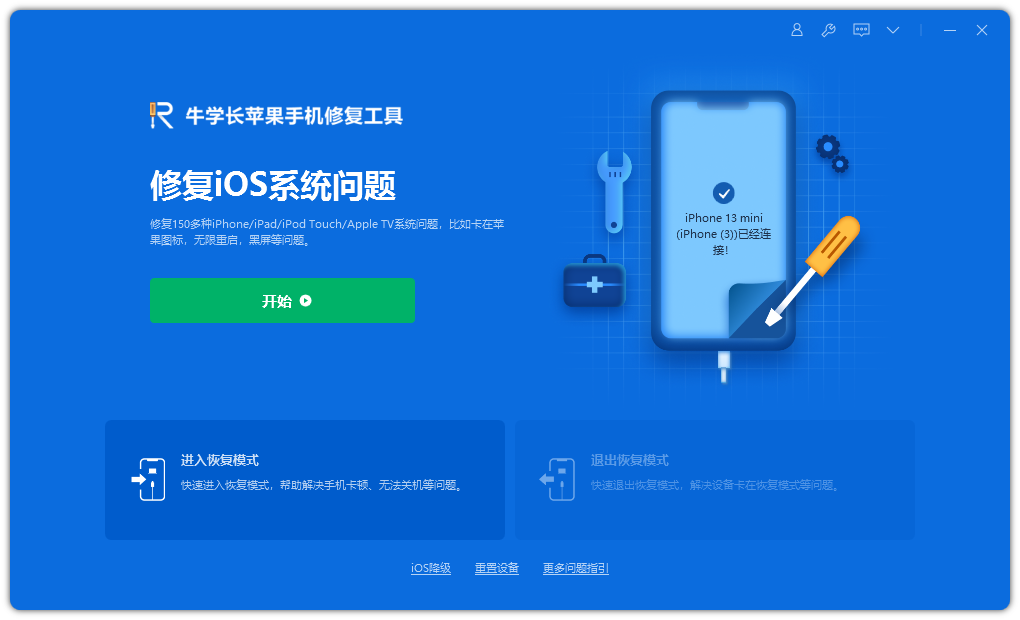Open the feedback chat bubble icon
The height and width of the screenshot is (620, 1020).
pos(861,30)
